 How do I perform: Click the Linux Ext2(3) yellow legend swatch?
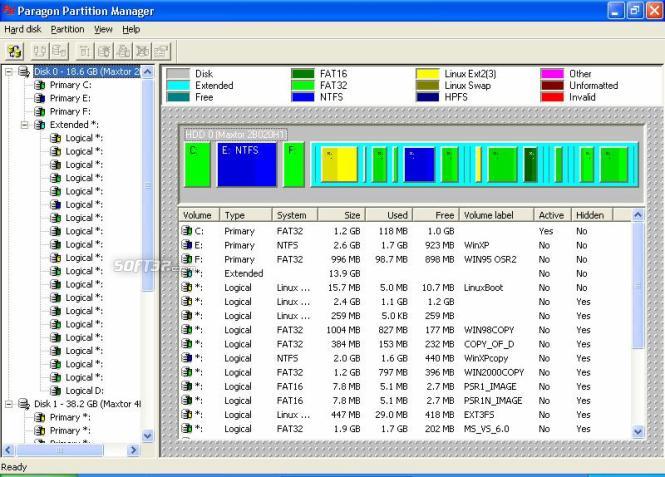(x=428, y=74)
